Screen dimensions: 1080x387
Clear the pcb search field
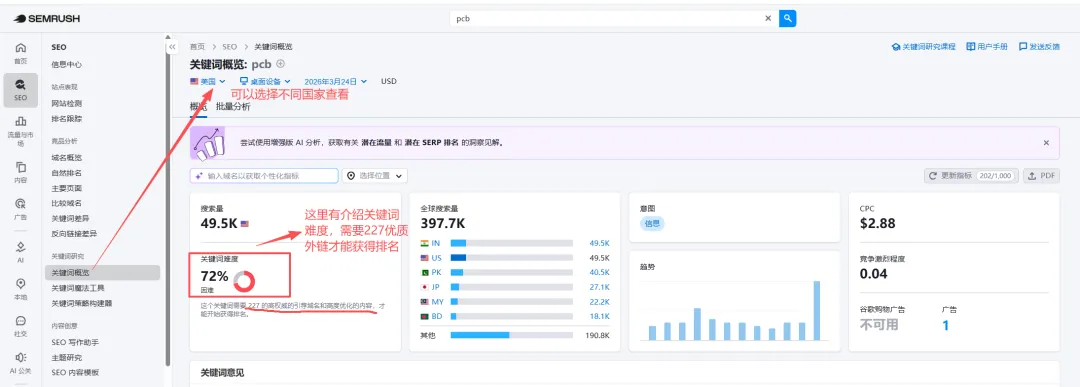pos(768,19)
